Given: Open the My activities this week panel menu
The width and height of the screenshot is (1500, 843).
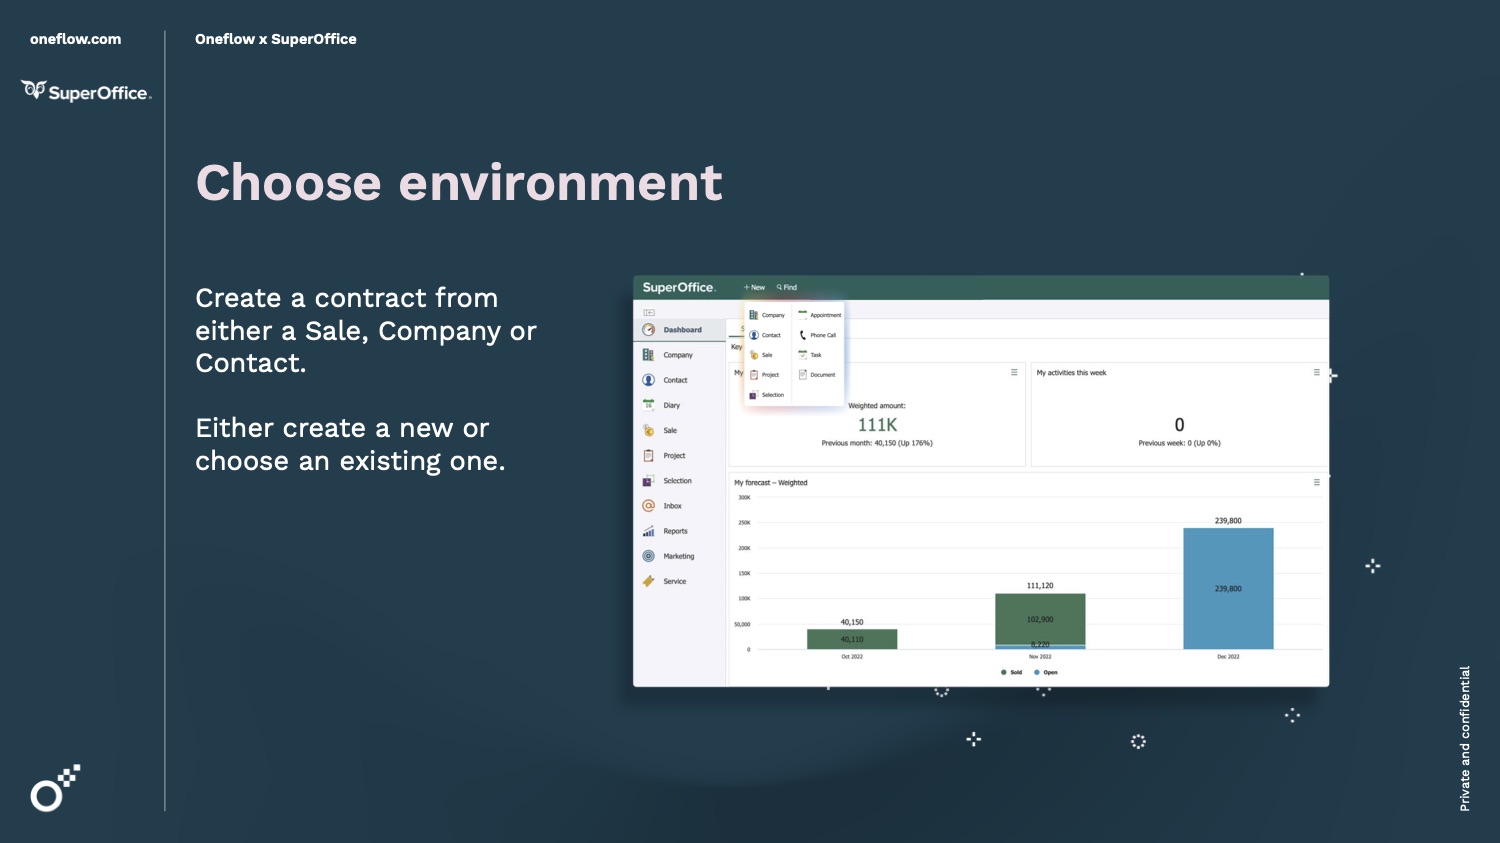Looking at the screenshot, I should [x=1316, y=372].
